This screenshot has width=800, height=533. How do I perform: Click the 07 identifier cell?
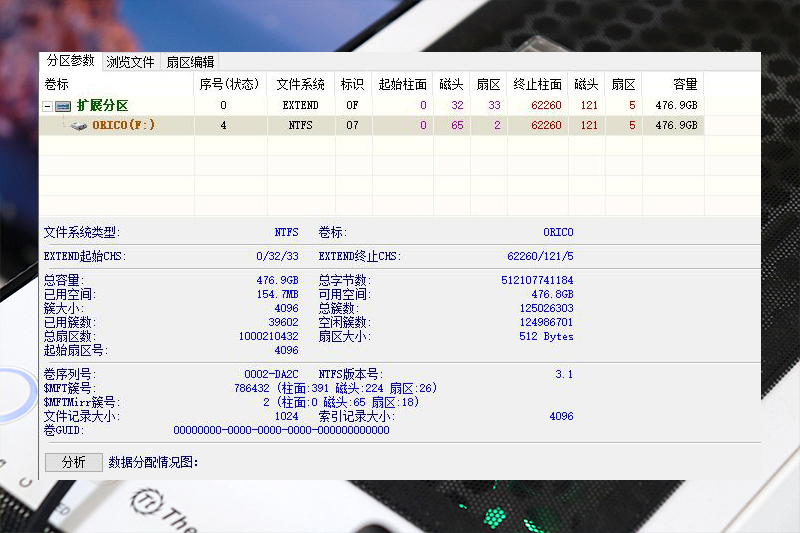(353, 125)
